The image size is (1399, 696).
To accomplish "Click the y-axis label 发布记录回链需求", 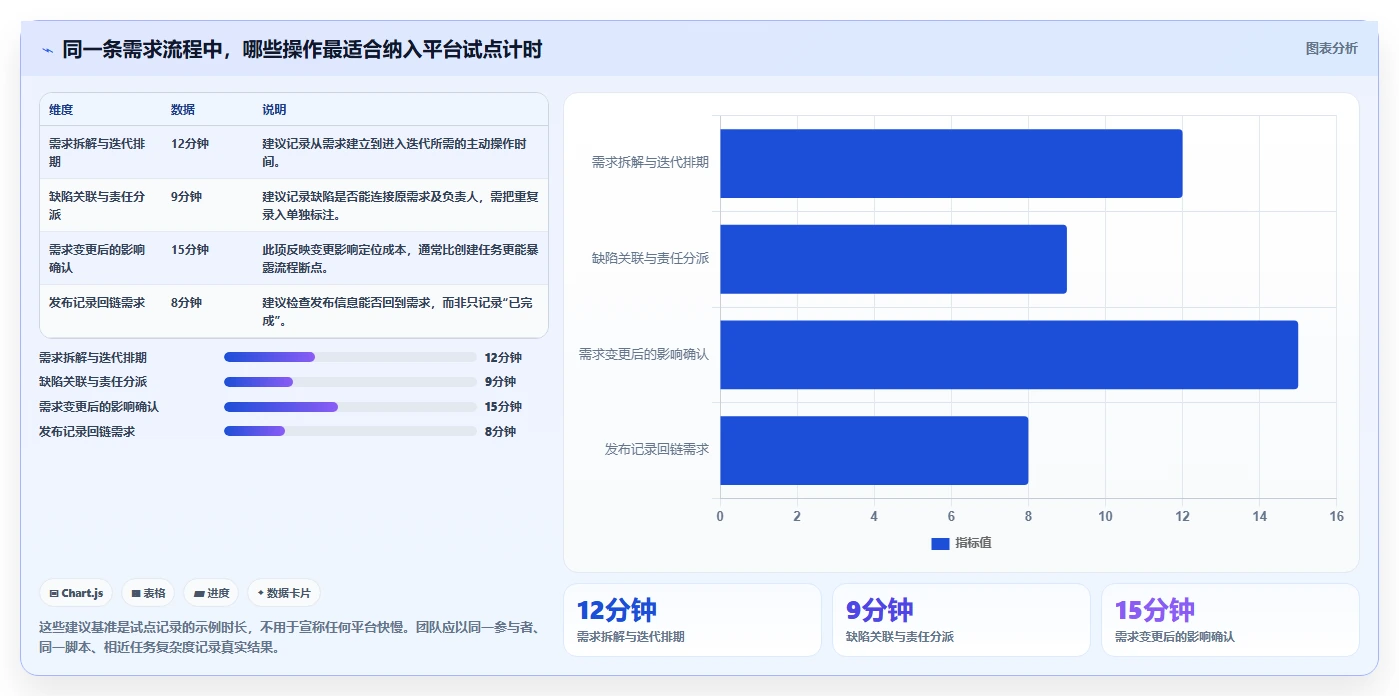I will pyautogui.click(x=657, y=450).
